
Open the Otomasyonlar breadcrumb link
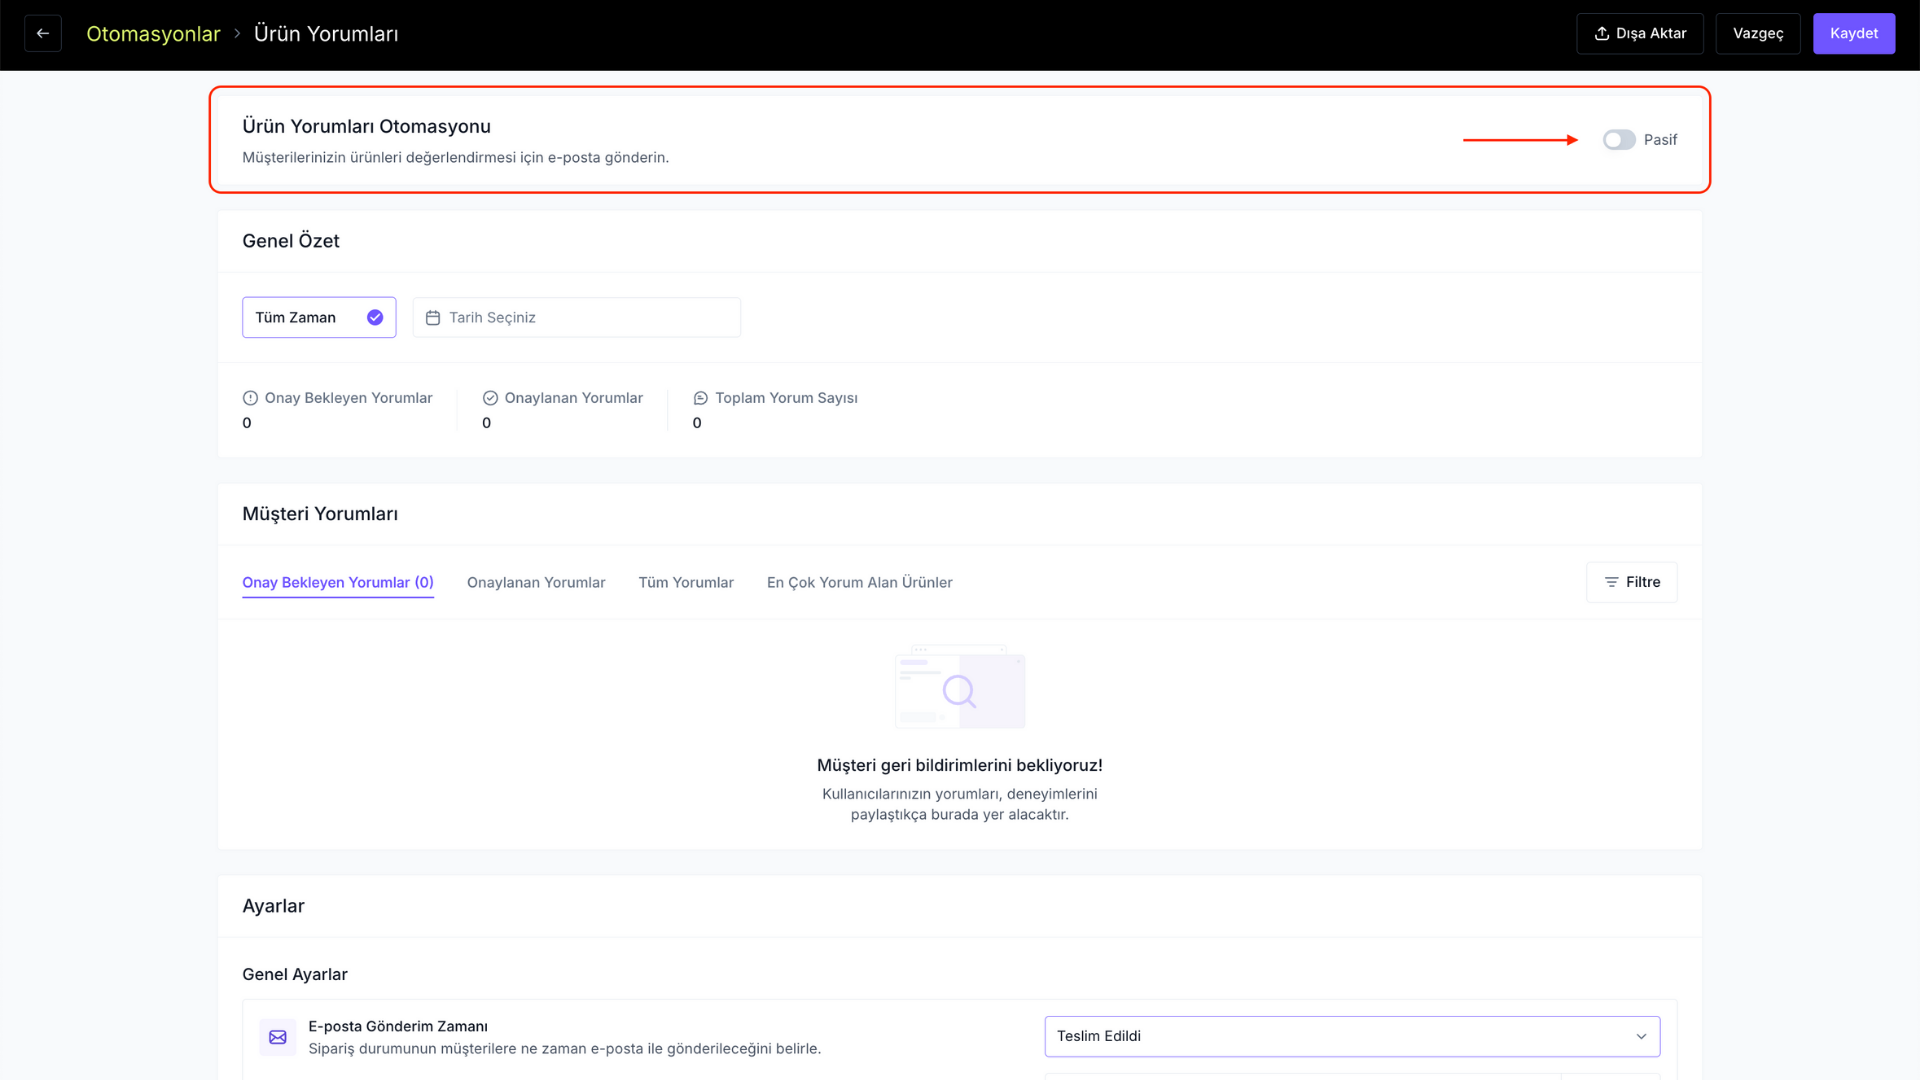click(153, 34)
